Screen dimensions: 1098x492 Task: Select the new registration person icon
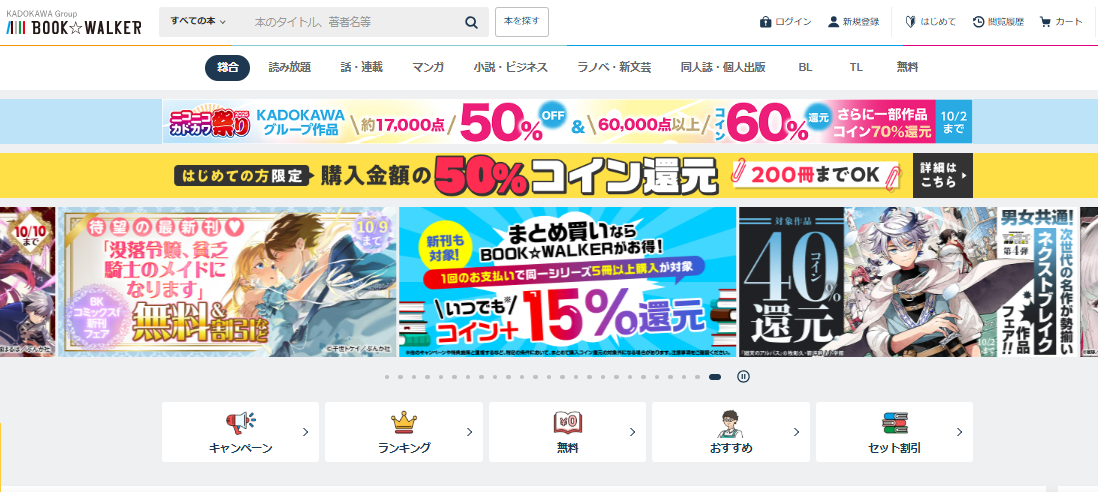point(833,22)
